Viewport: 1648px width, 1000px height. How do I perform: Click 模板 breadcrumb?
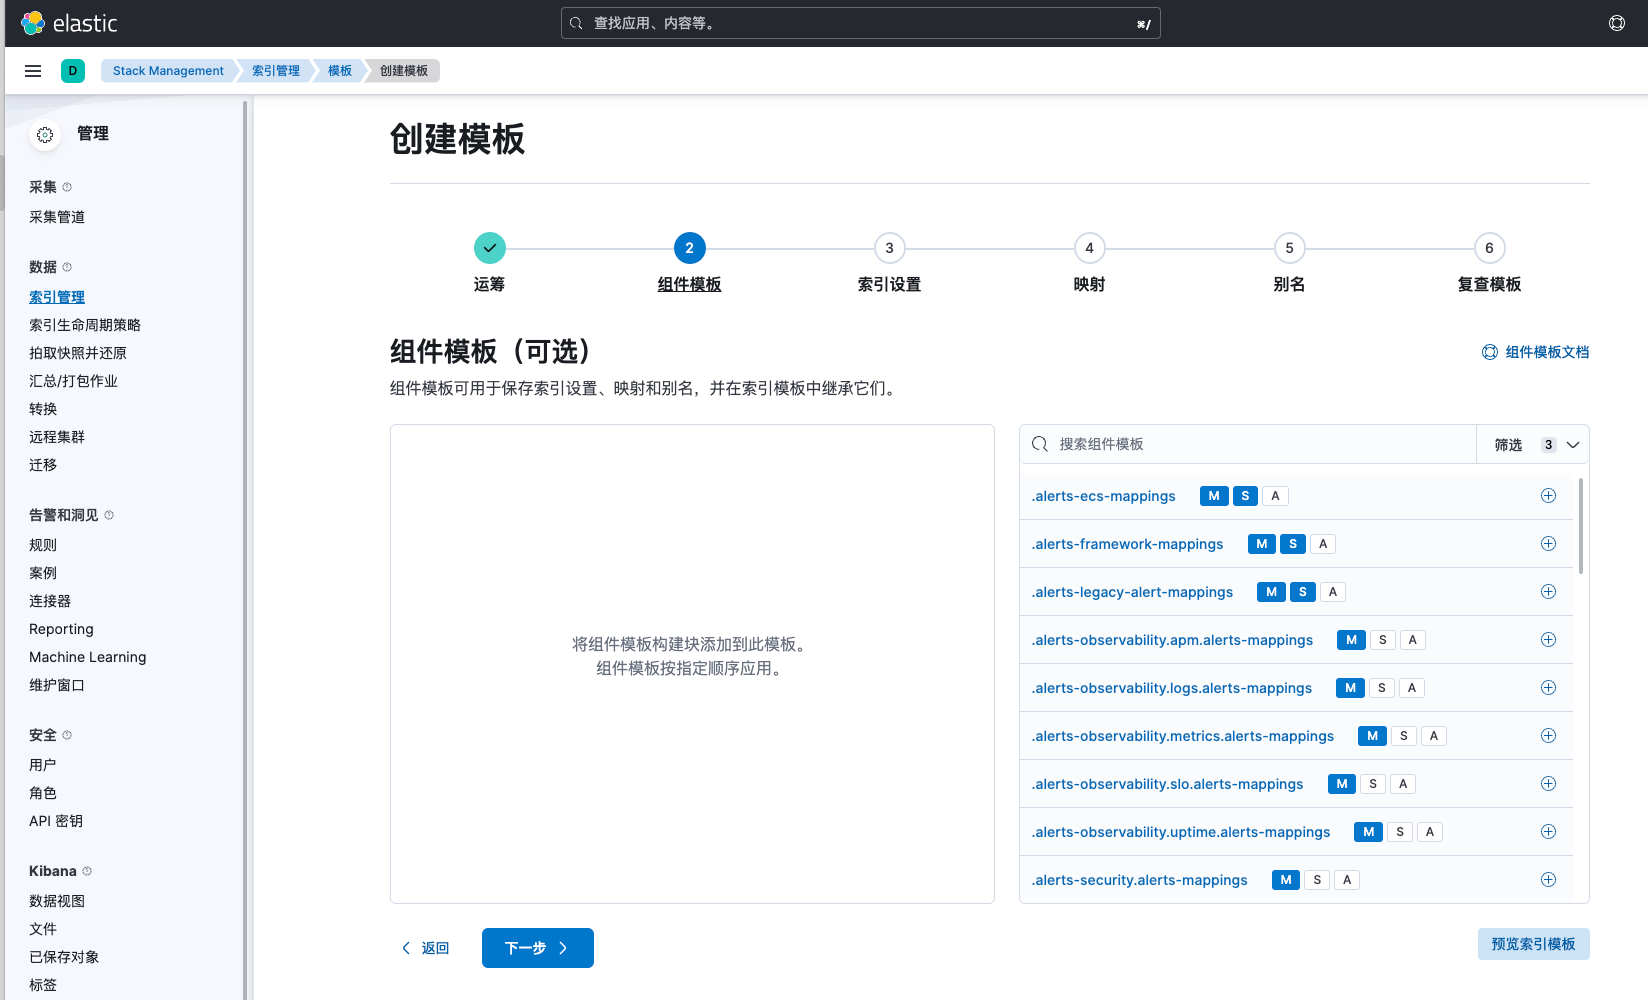coord(340,71)
